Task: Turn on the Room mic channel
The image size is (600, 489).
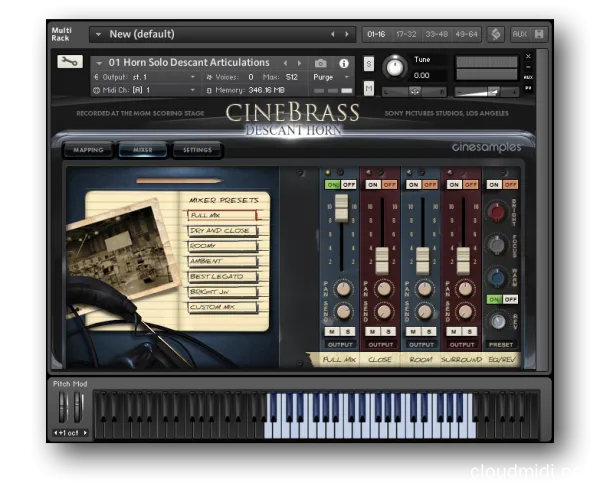Action: pos(413,185)
